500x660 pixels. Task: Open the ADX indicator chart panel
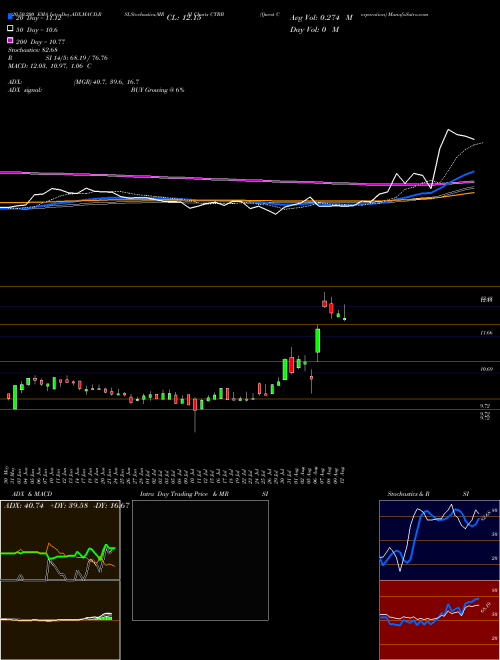pyautogui.click(x=60, y=540)
